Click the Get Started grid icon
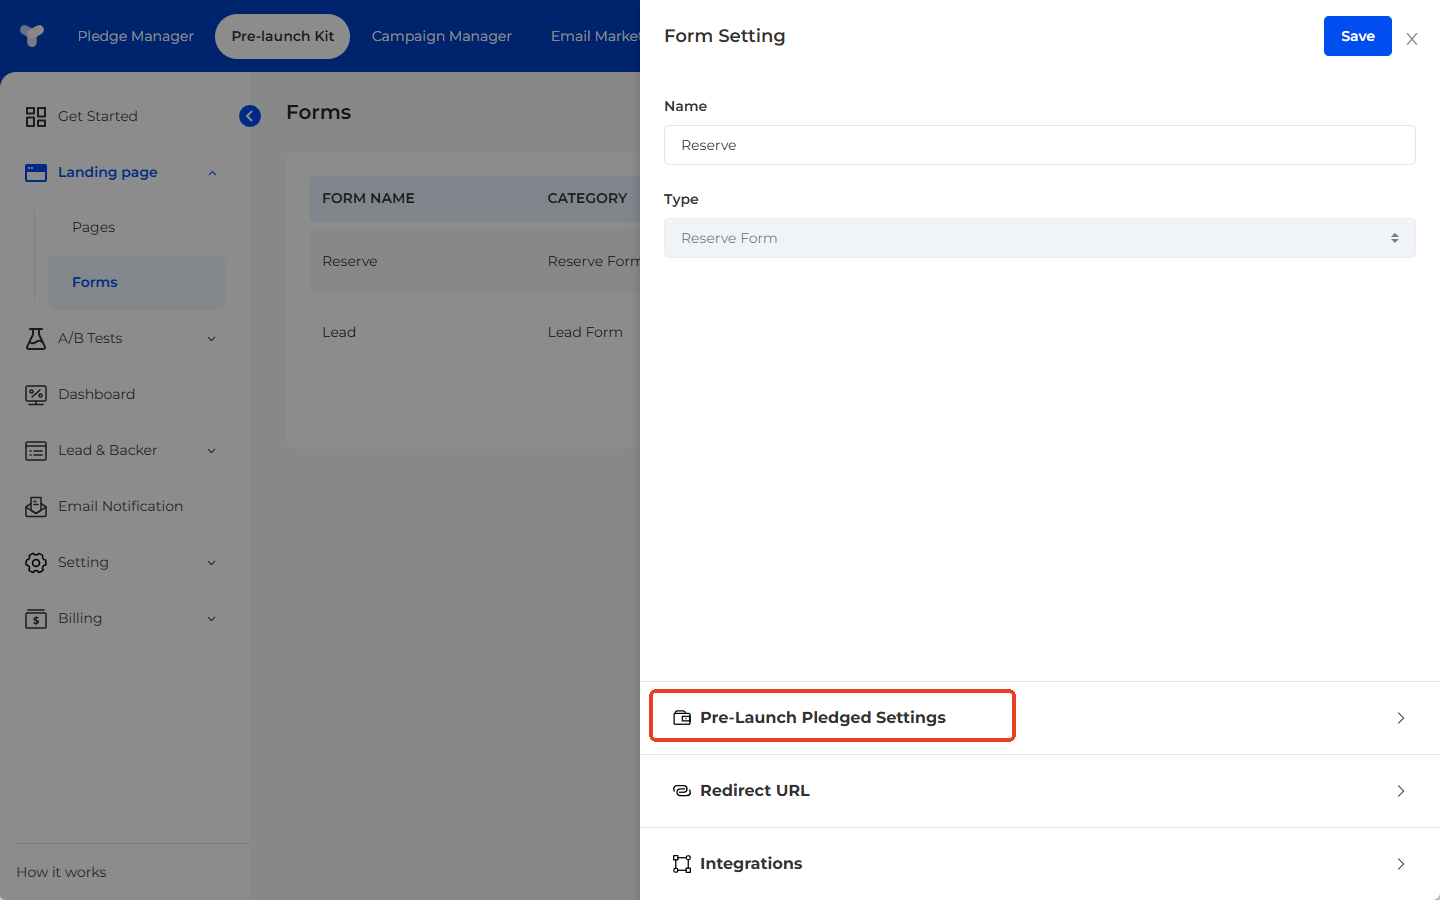Screen dimensions: 1440x900 (x=36, y=117)
